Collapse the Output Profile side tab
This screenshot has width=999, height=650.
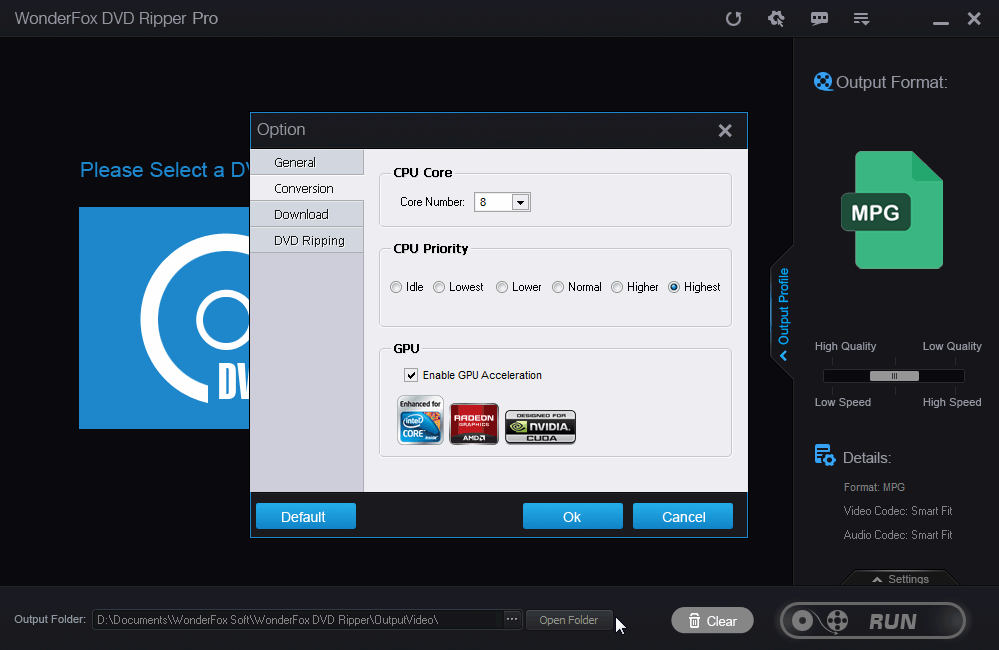pos(784,314)
